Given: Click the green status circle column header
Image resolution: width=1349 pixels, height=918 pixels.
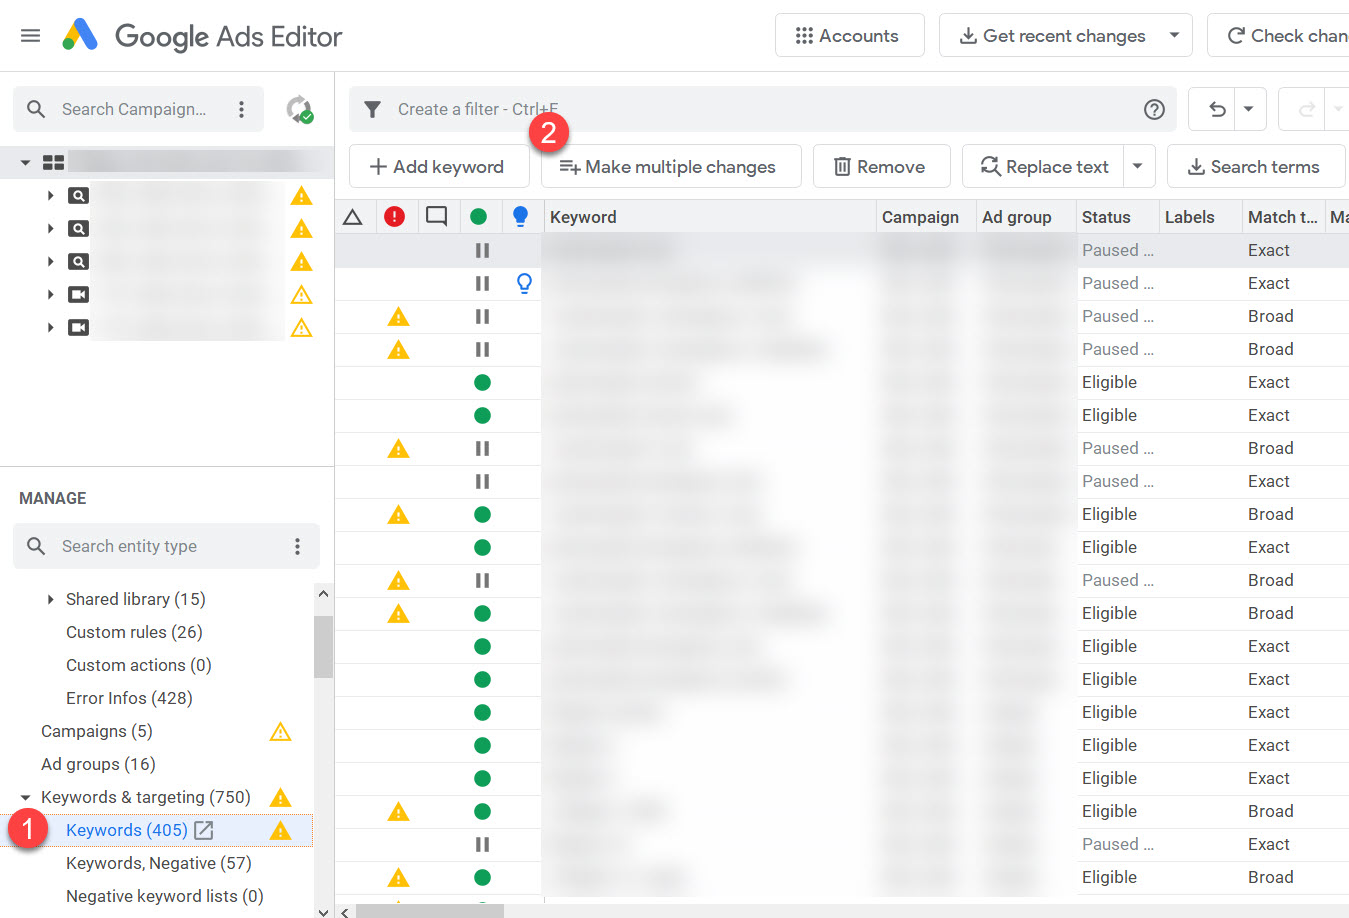Looking at the screenshot, I should click(478, 216).
